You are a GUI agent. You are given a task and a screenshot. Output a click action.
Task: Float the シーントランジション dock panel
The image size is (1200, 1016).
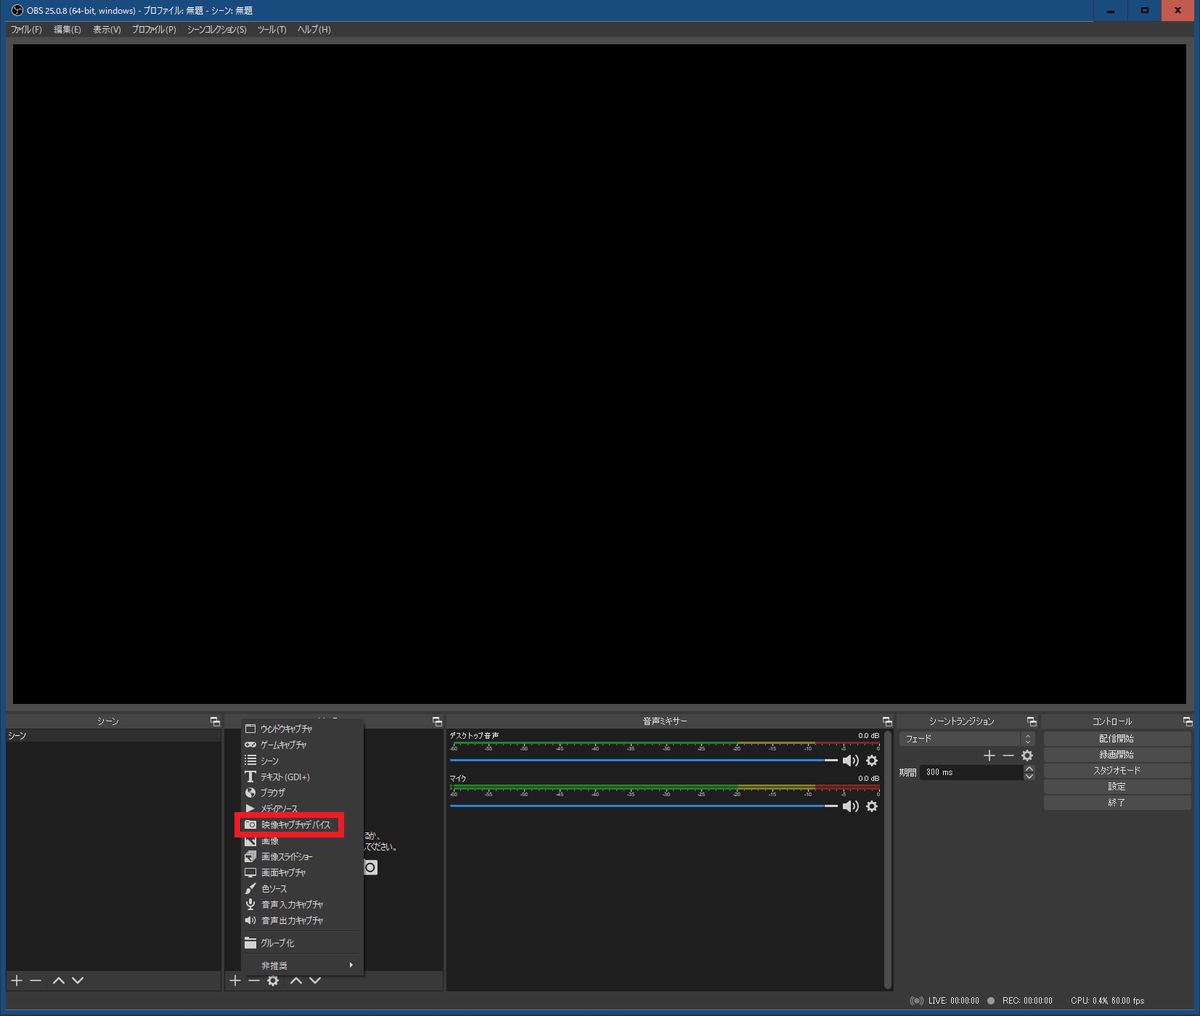click(1032, 721)
